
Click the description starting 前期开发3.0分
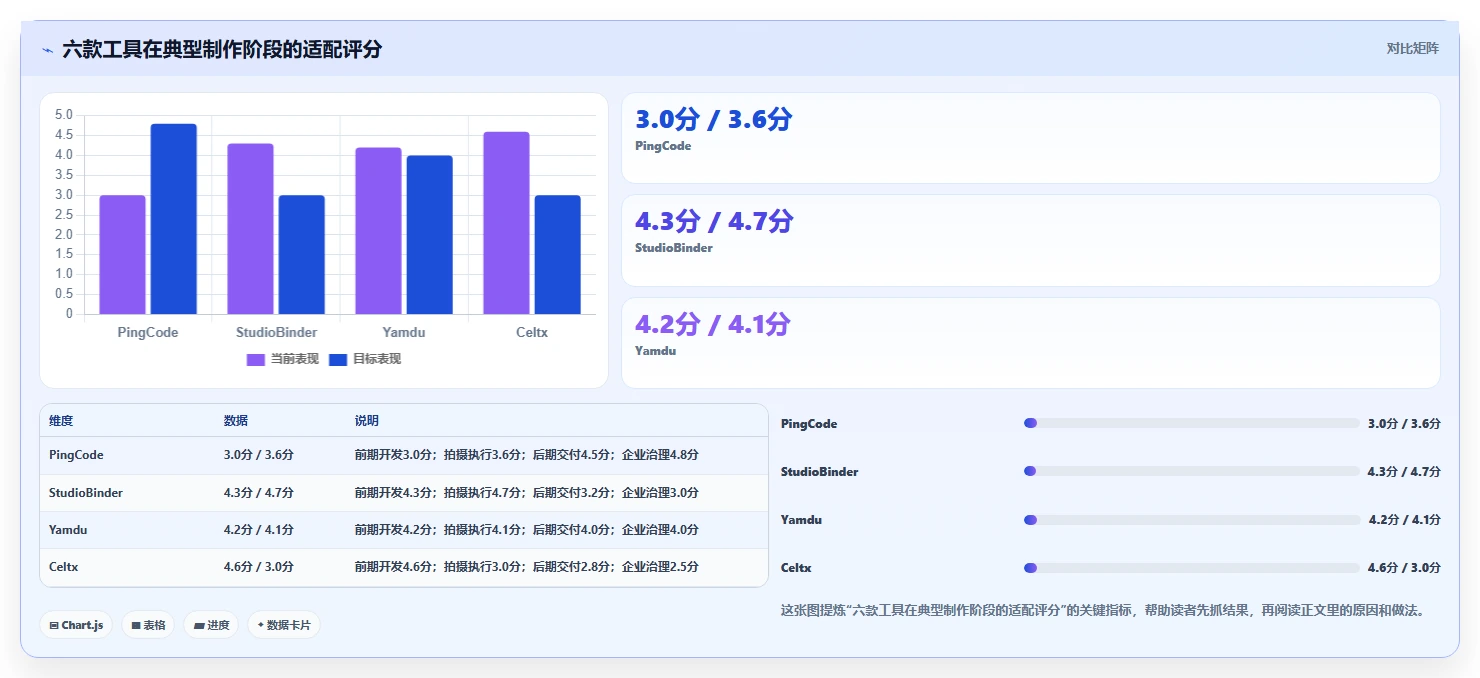pos(527,455)
